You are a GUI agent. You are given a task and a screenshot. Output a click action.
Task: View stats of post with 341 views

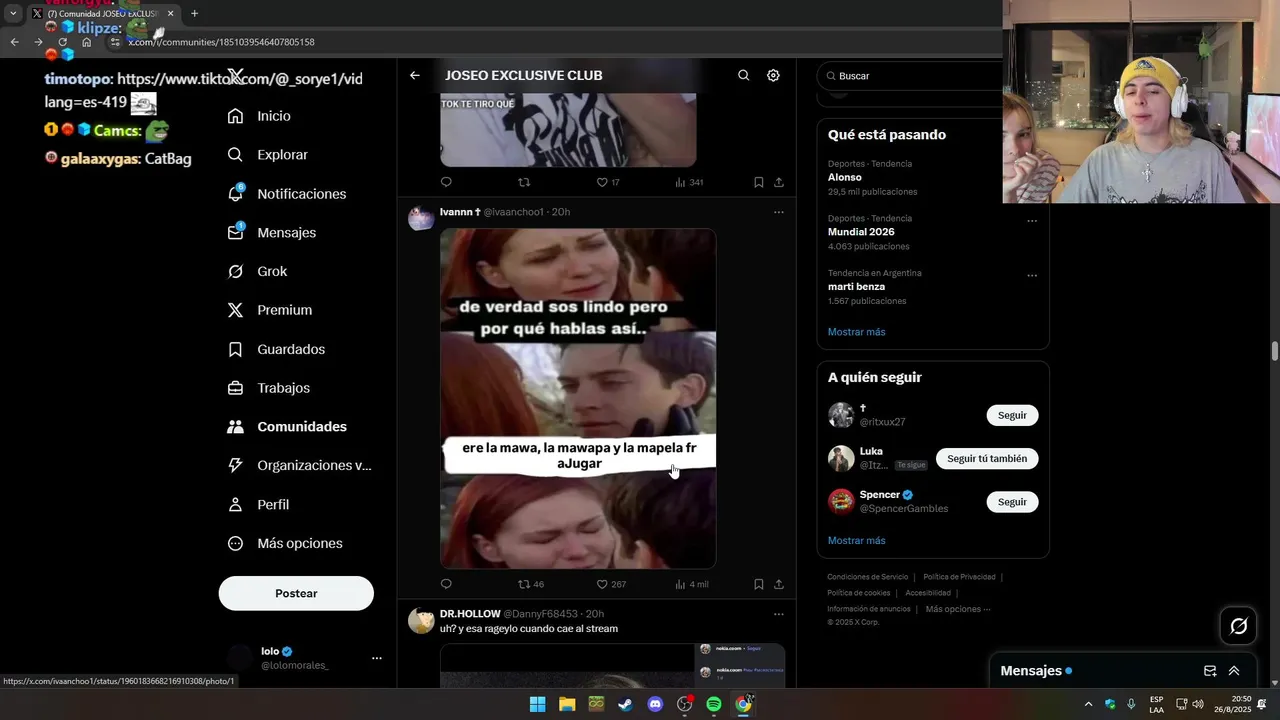click(689, 182)
